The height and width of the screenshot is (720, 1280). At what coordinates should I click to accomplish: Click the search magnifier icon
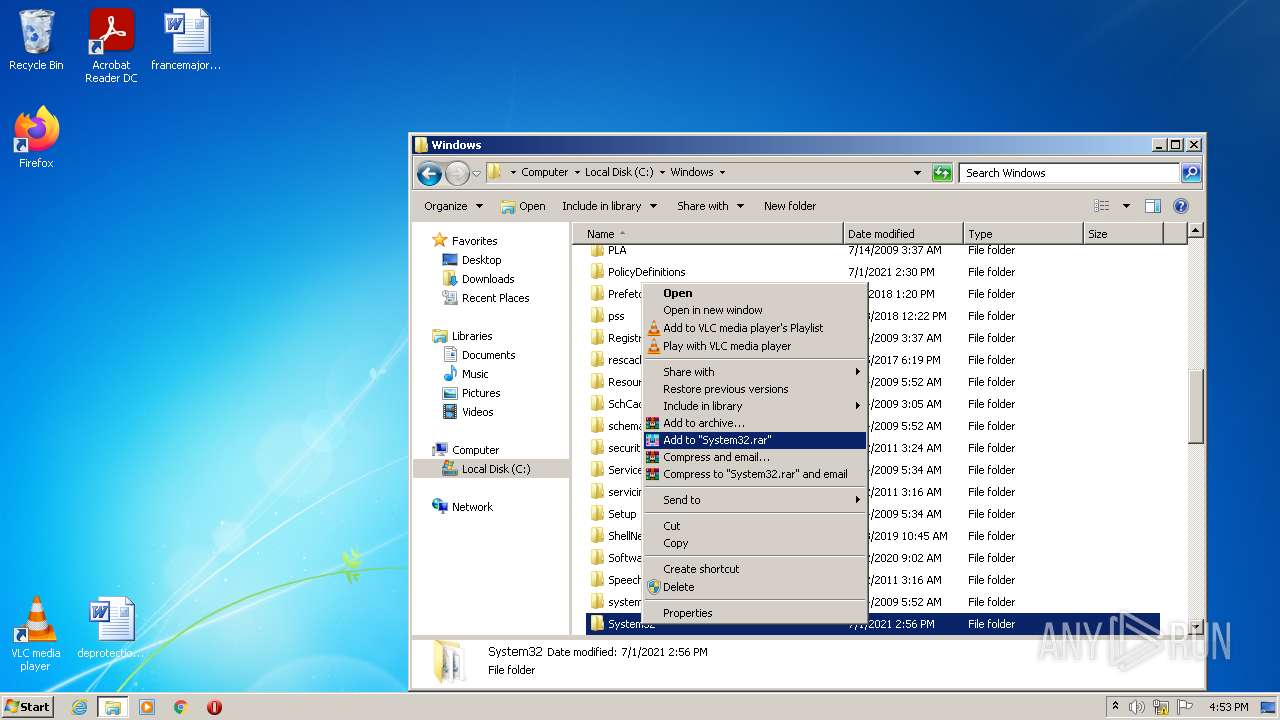pyautogui.click(x=1190, y=173)
